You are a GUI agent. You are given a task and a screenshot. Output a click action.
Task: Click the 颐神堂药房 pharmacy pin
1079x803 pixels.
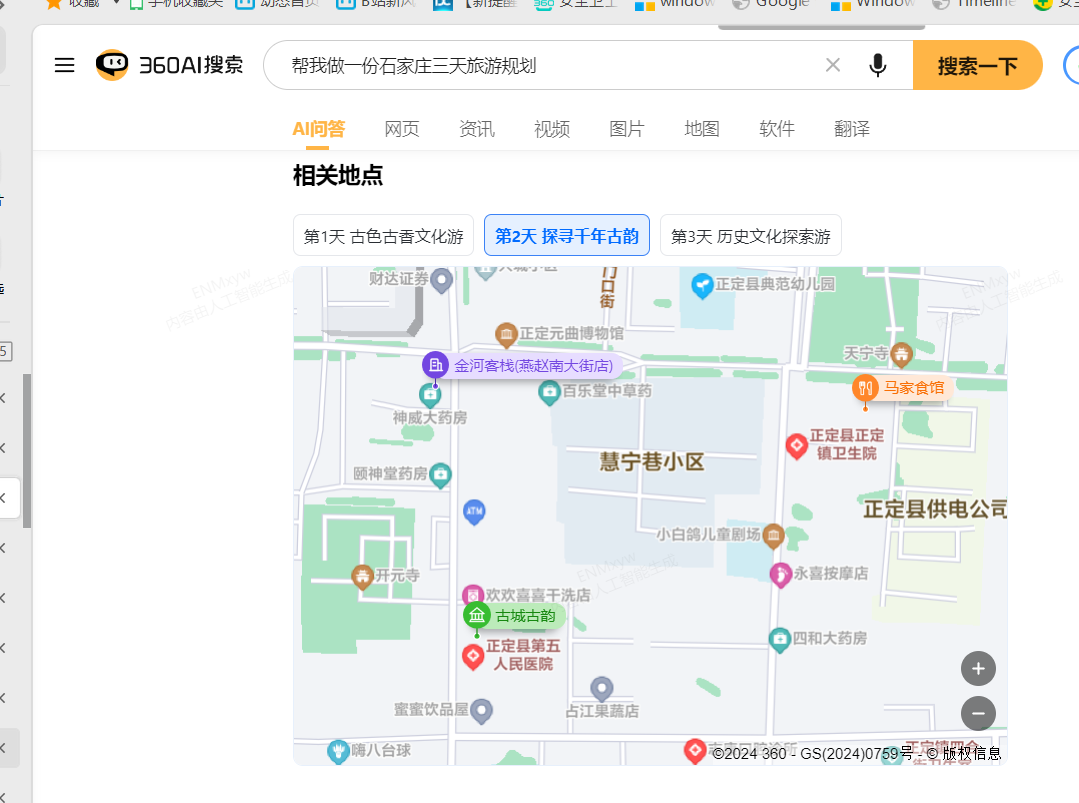click(x=440, y=475)
